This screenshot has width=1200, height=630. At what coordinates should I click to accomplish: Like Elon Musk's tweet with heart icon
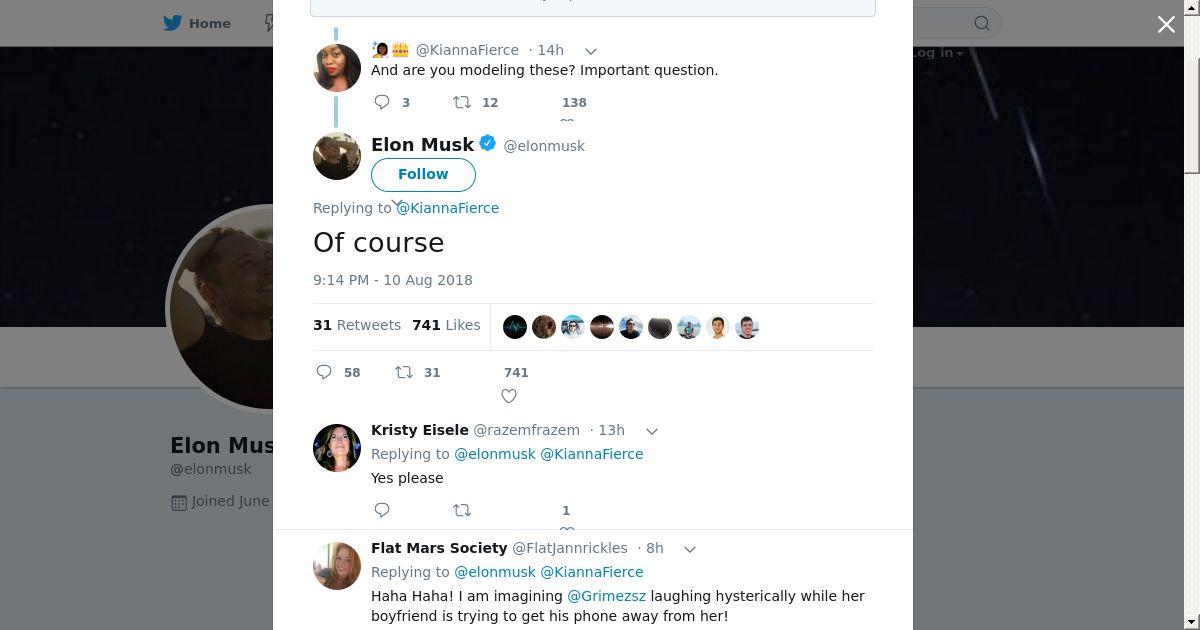(509, 396)
